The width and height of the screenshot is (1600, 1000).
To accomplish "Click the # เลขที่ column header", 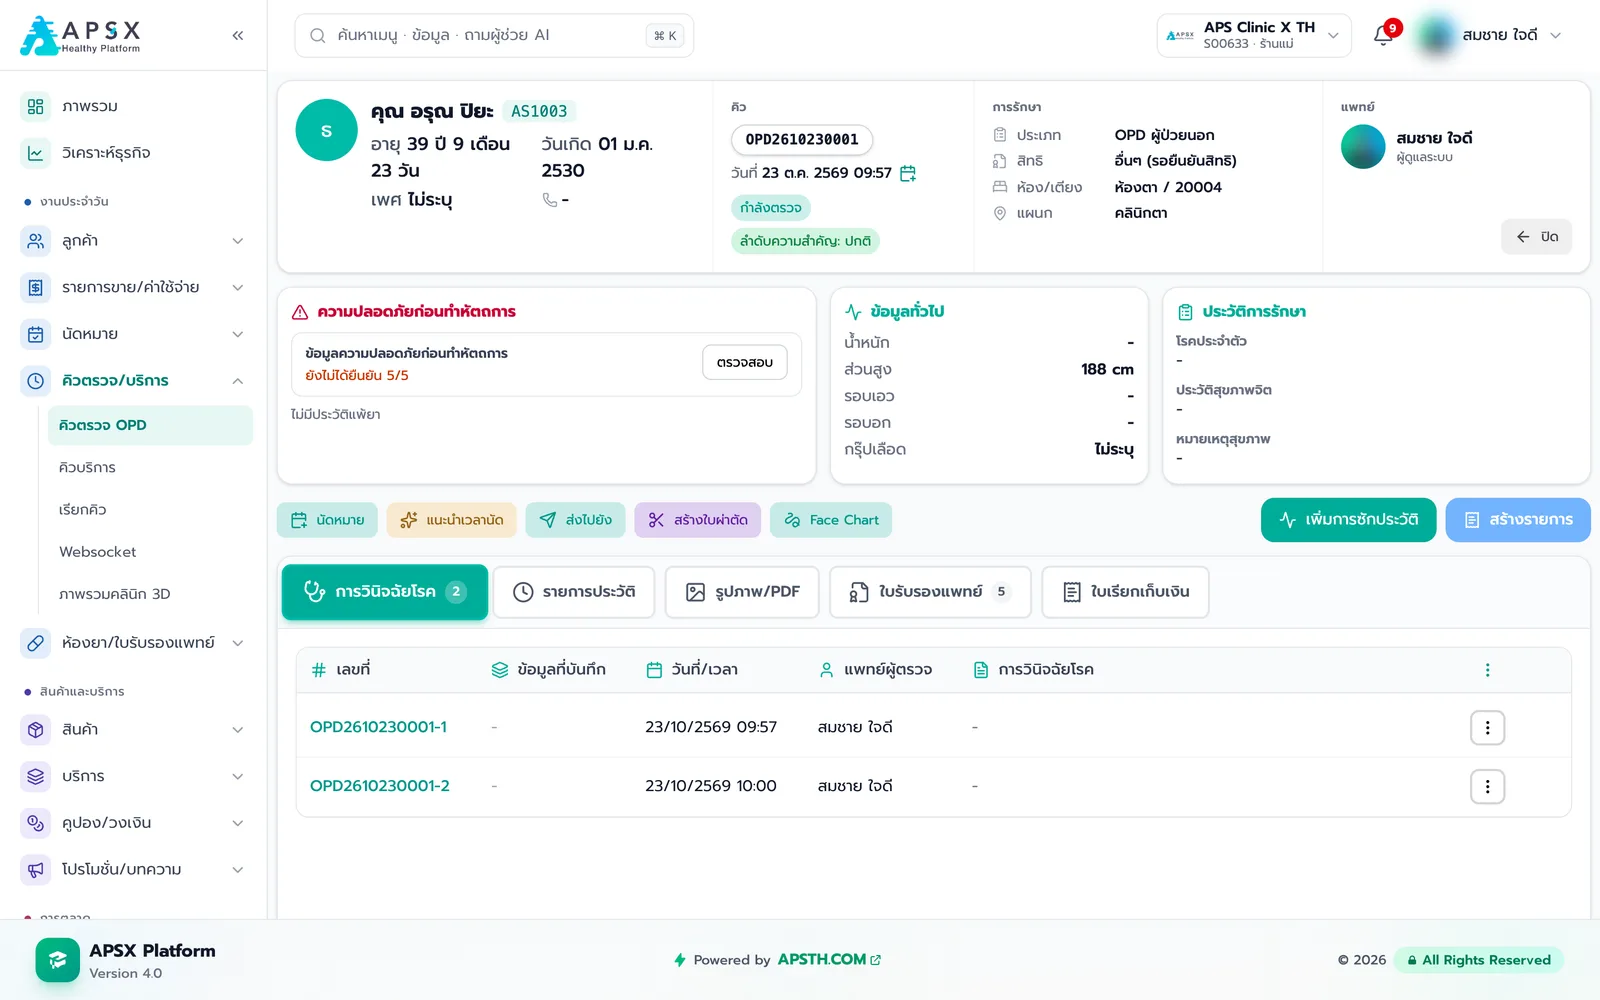I will [x=341, y=670].
